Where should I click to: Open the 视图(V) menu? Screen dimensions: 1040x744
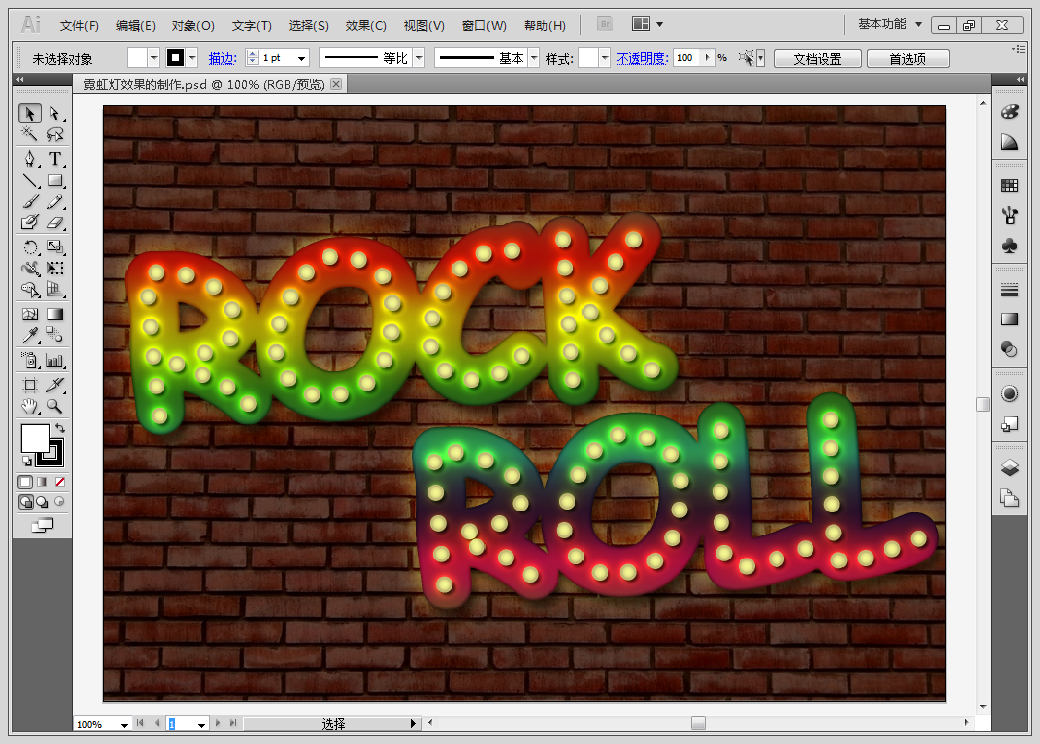point(424,26)
